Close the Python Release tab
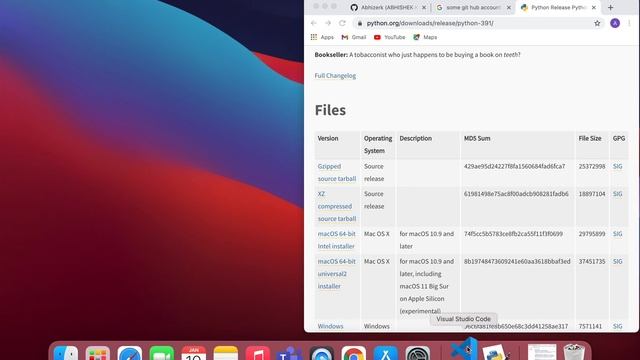 pyautogui.click(x=593, y=7)
